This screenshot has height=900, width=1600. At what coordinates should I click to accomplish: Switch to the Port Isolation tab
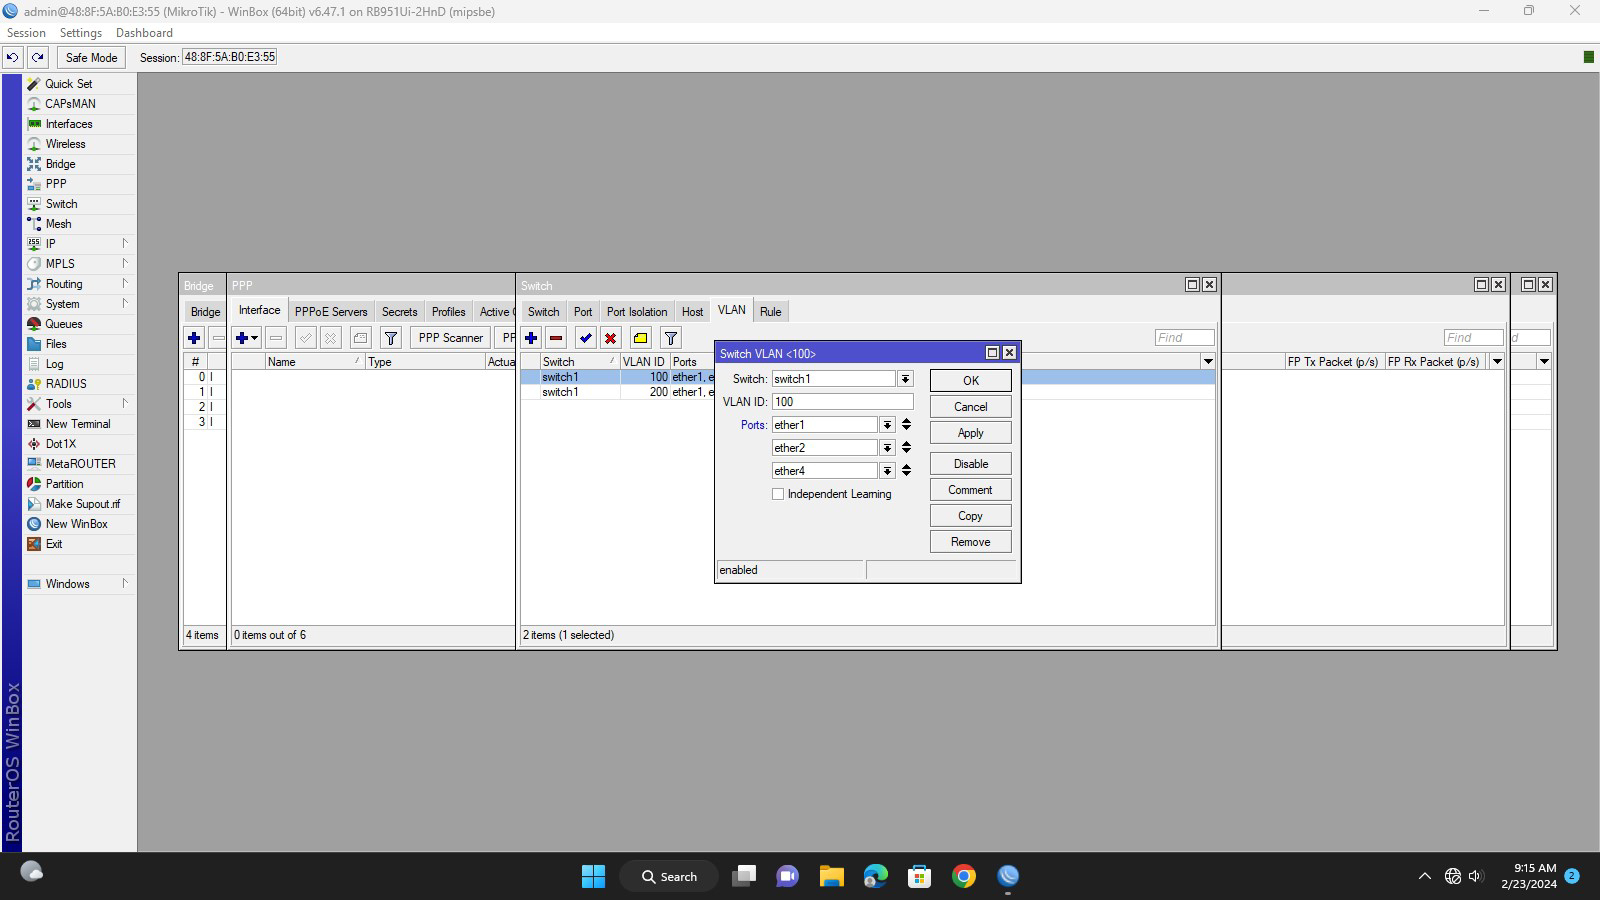click(636, 312)
